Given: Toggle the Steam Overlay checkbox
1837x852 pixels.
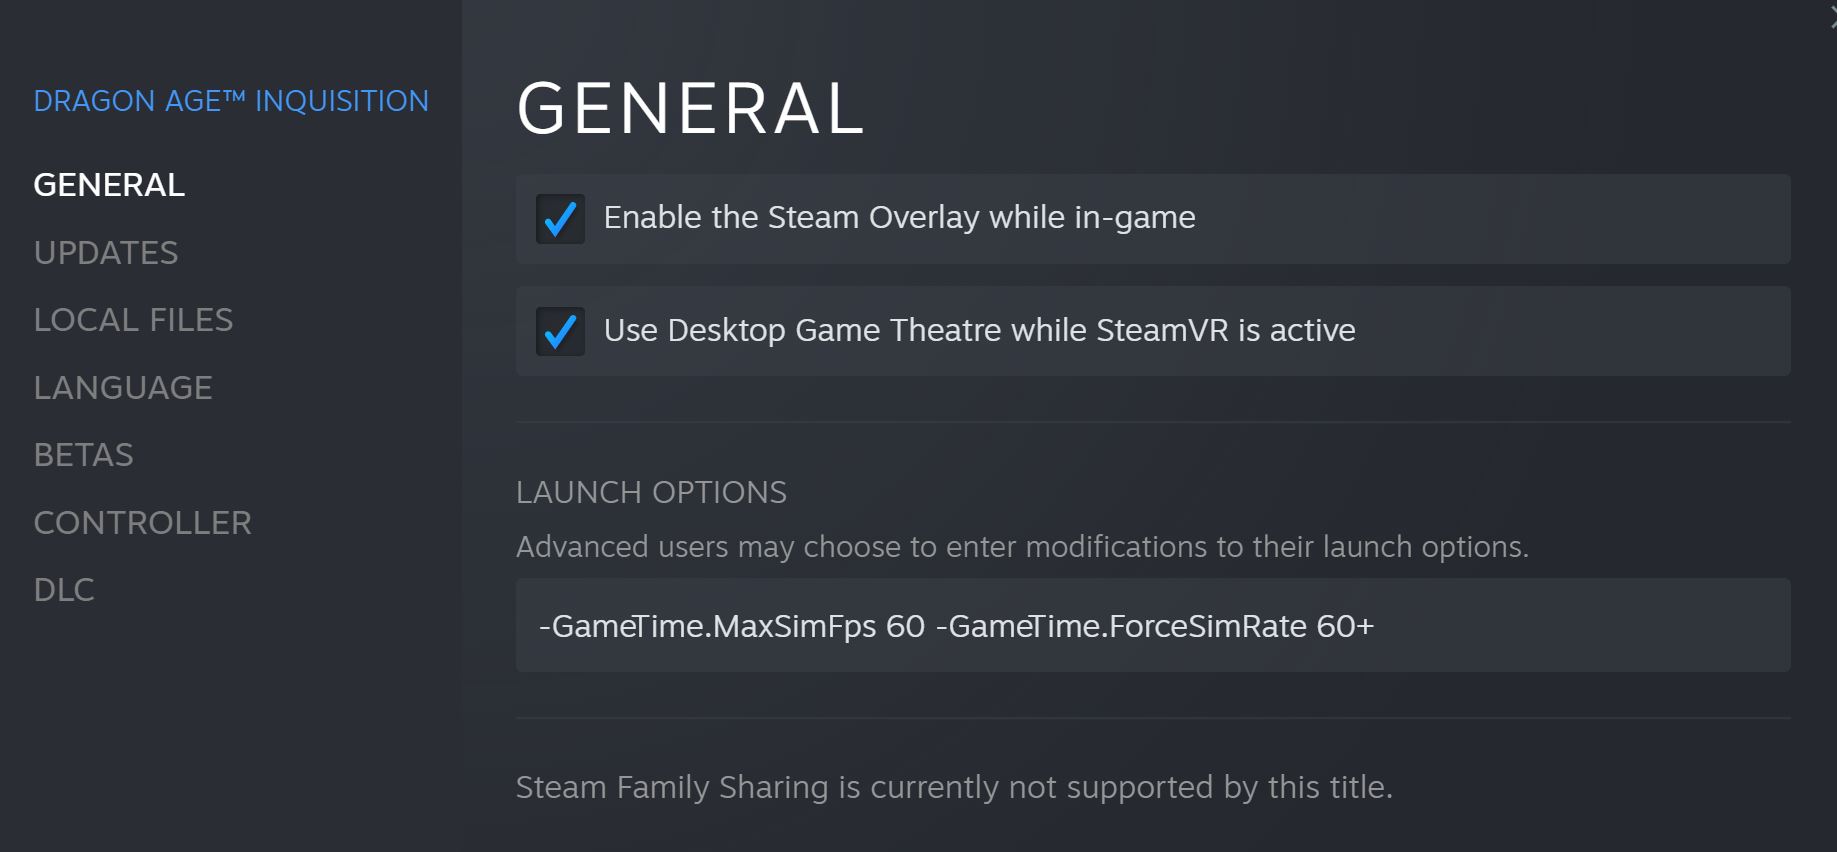Looking at the screenshot, I should coord(560,219).
